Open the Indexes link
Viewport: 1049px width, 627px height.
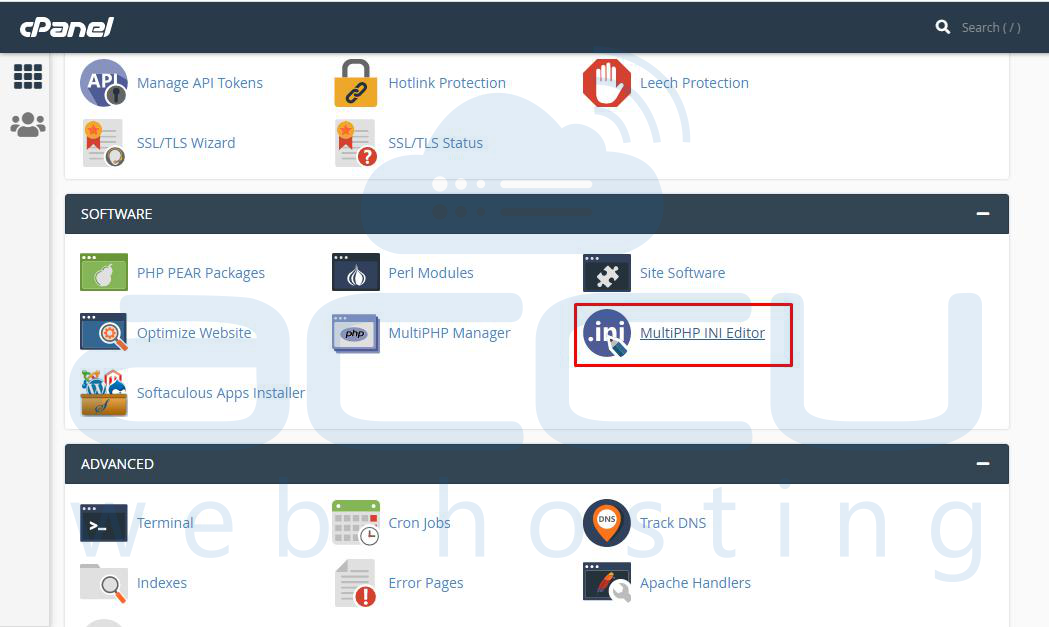click(x=161, y=584)
